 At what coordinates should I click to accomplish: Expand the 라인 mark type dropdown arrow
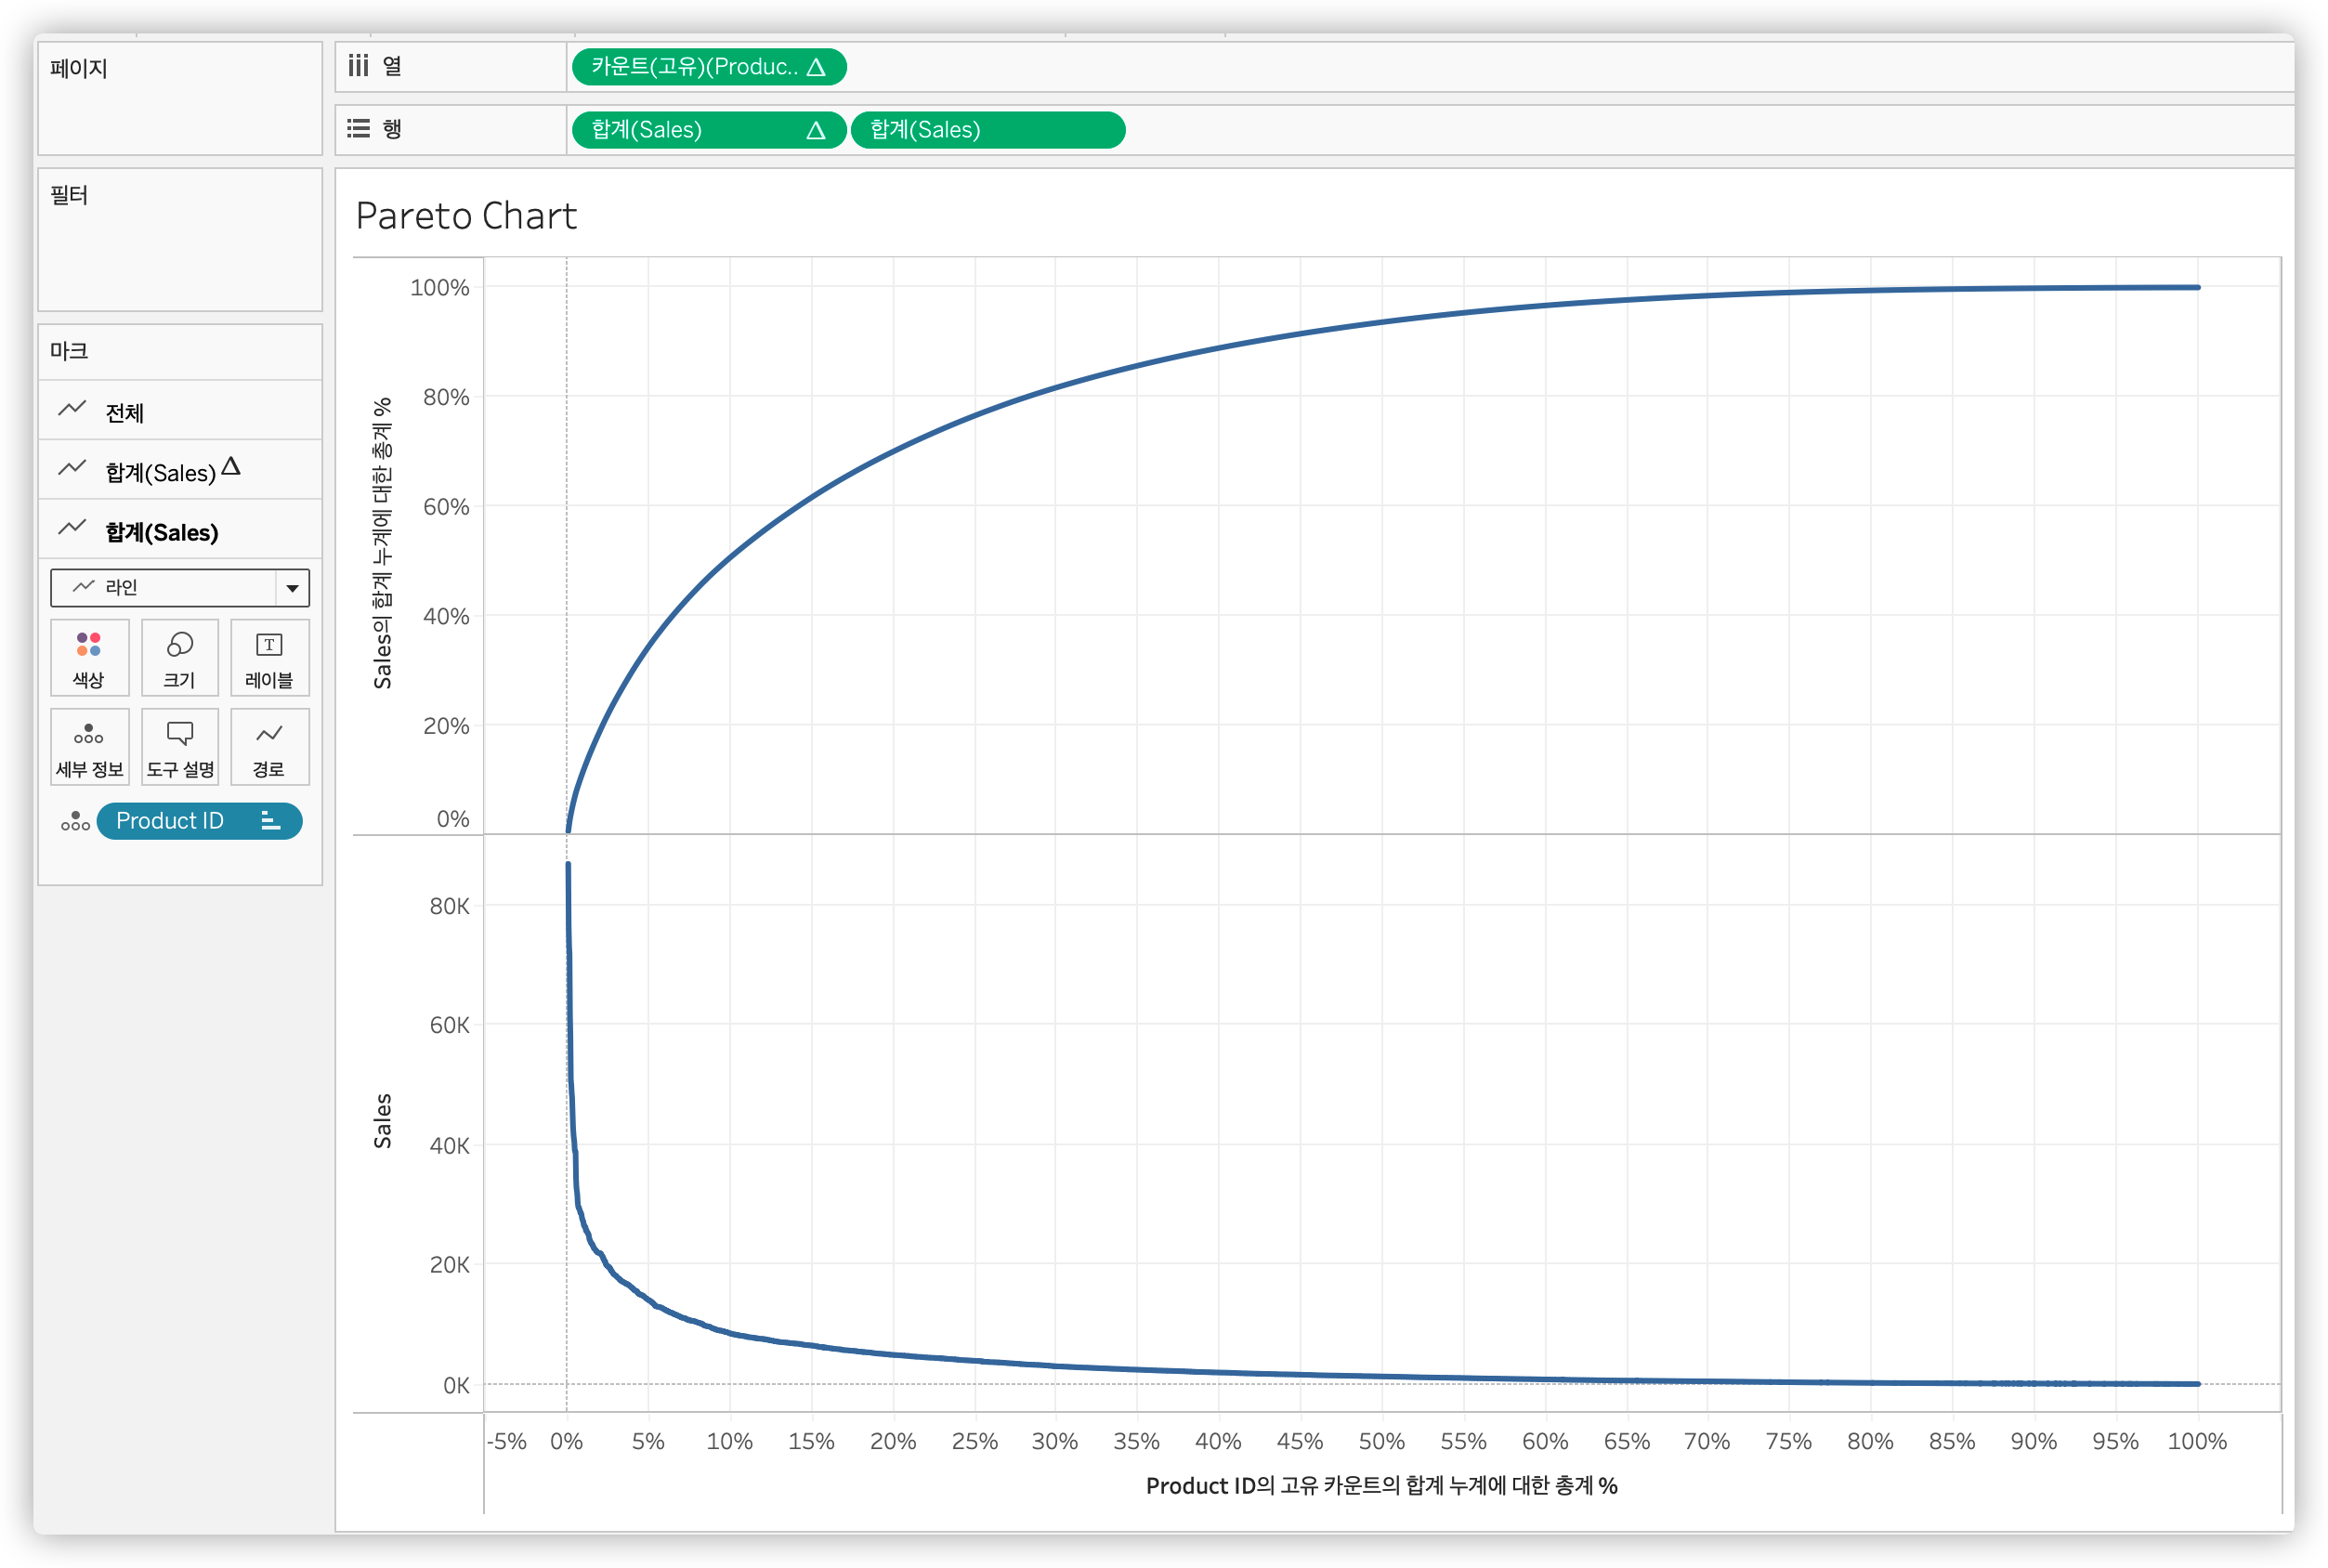pyautogui.click(x=292, y=588)
